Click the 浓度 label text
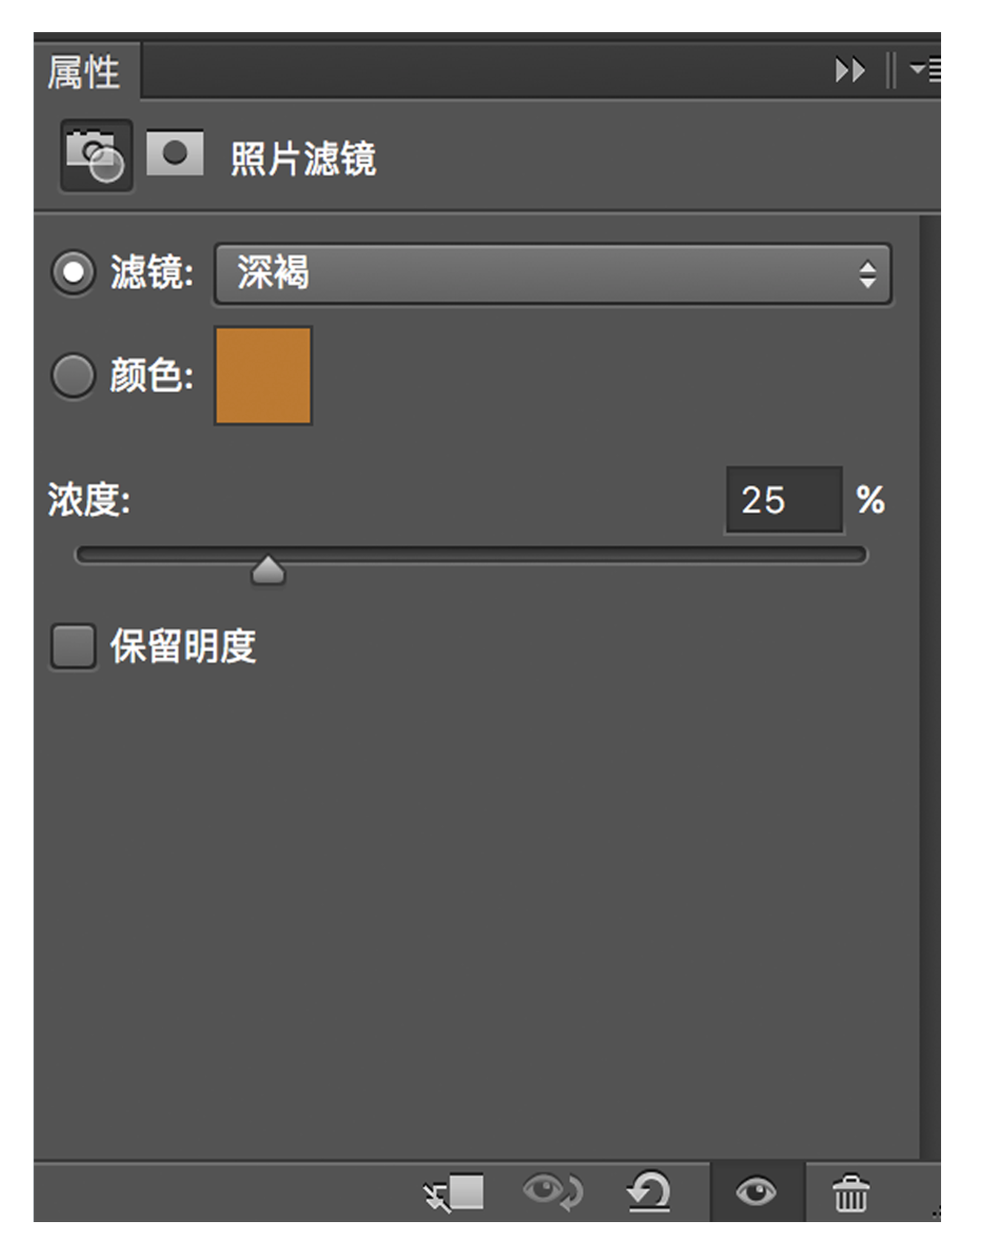Image resolution: width=984 pixels, height=1258 pixels. [x=89, y=500]
